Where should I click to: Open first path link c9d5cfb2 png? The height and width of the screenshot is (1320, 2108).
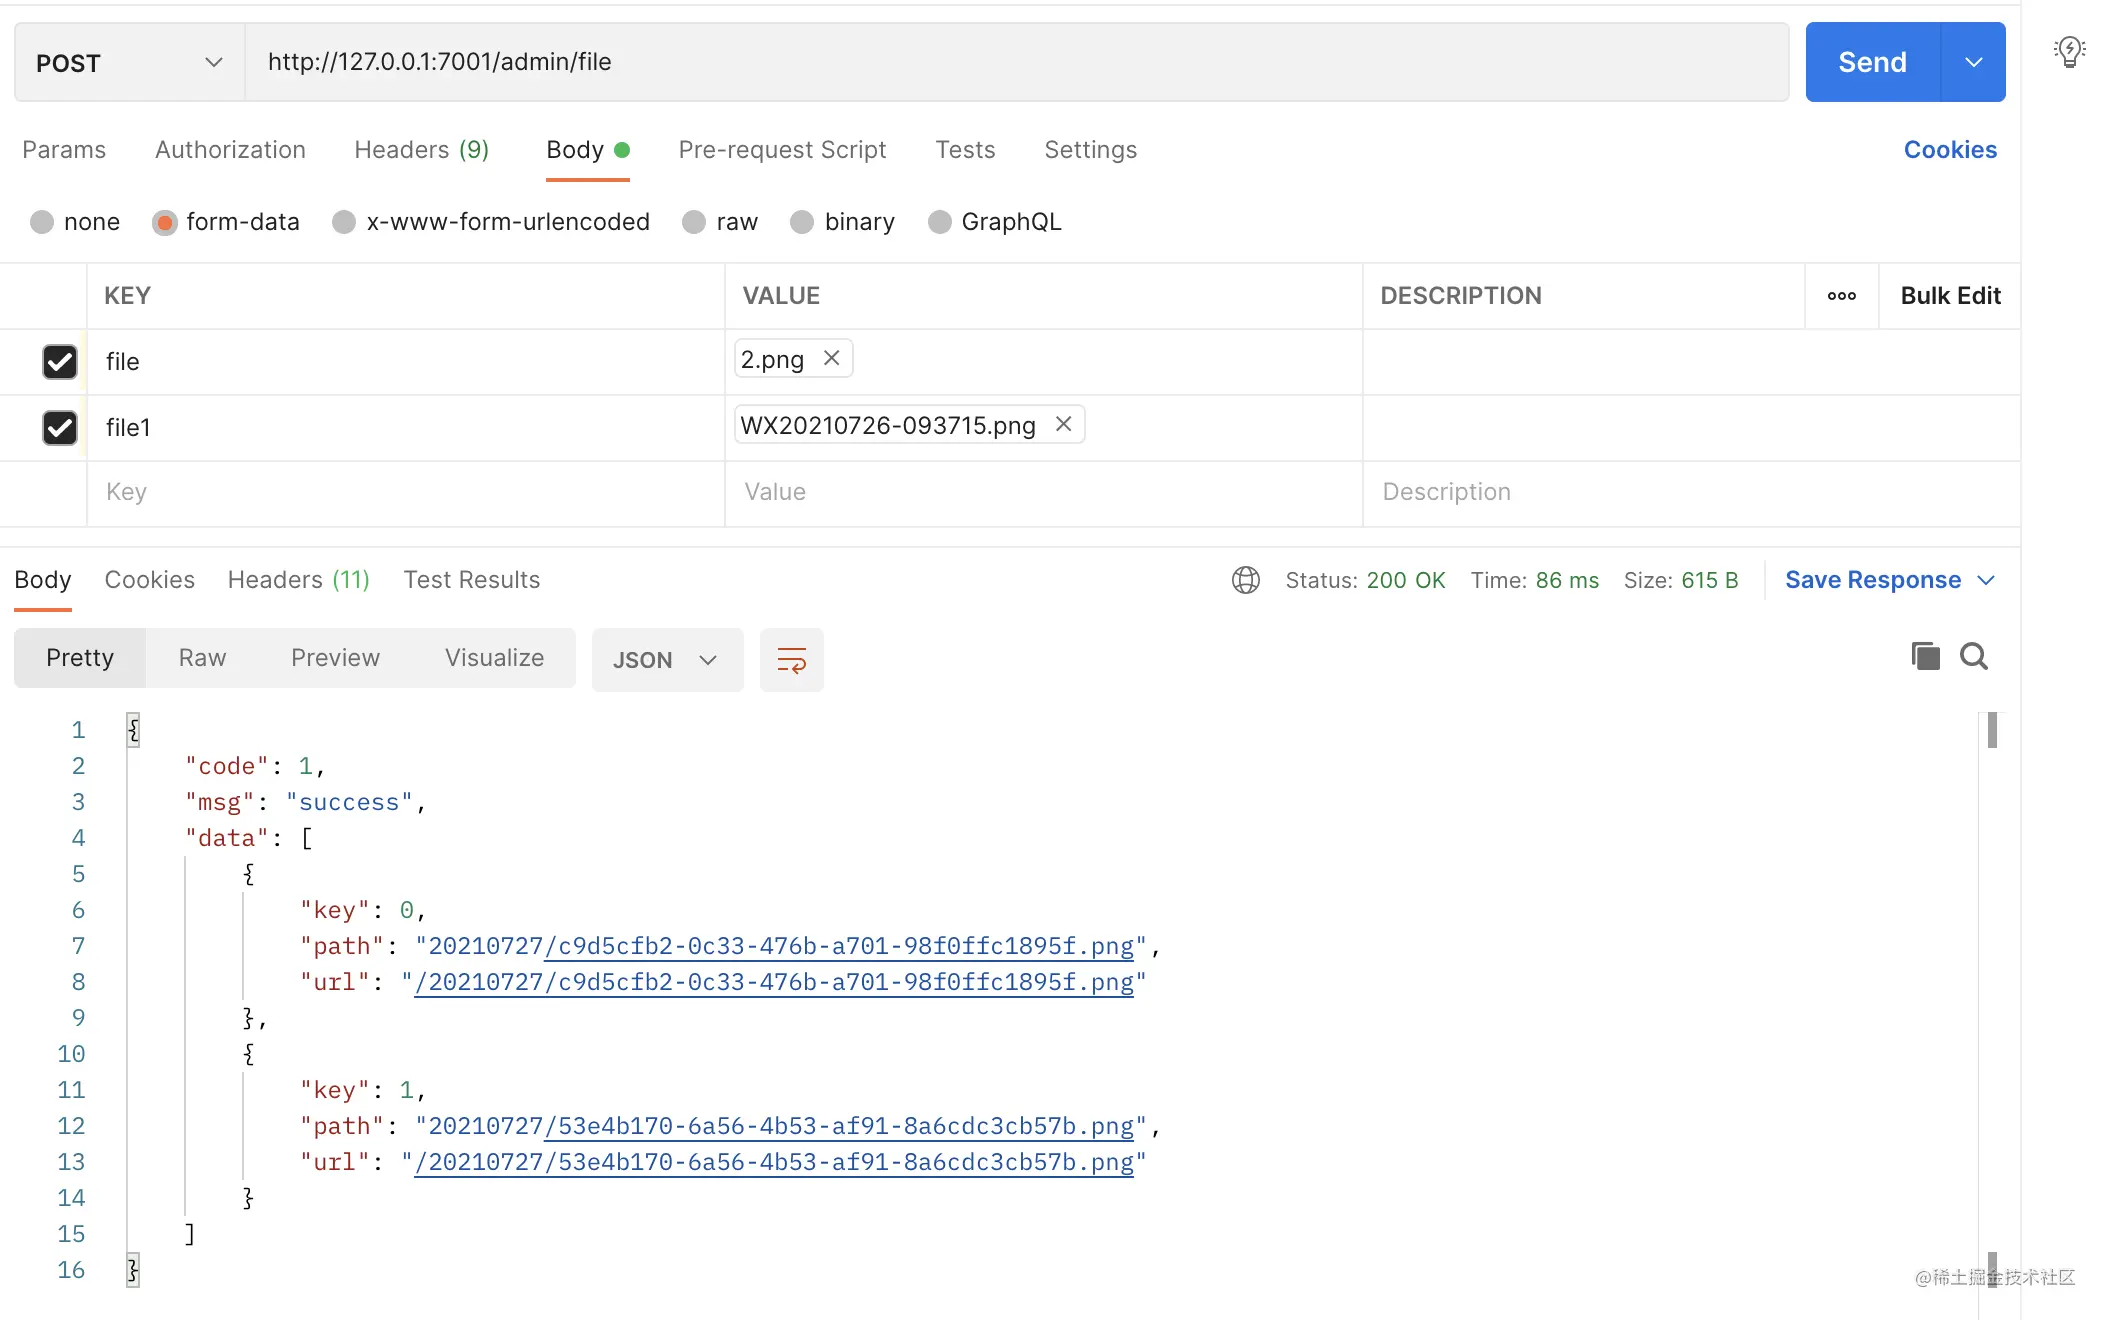click(x=839, y=946)
